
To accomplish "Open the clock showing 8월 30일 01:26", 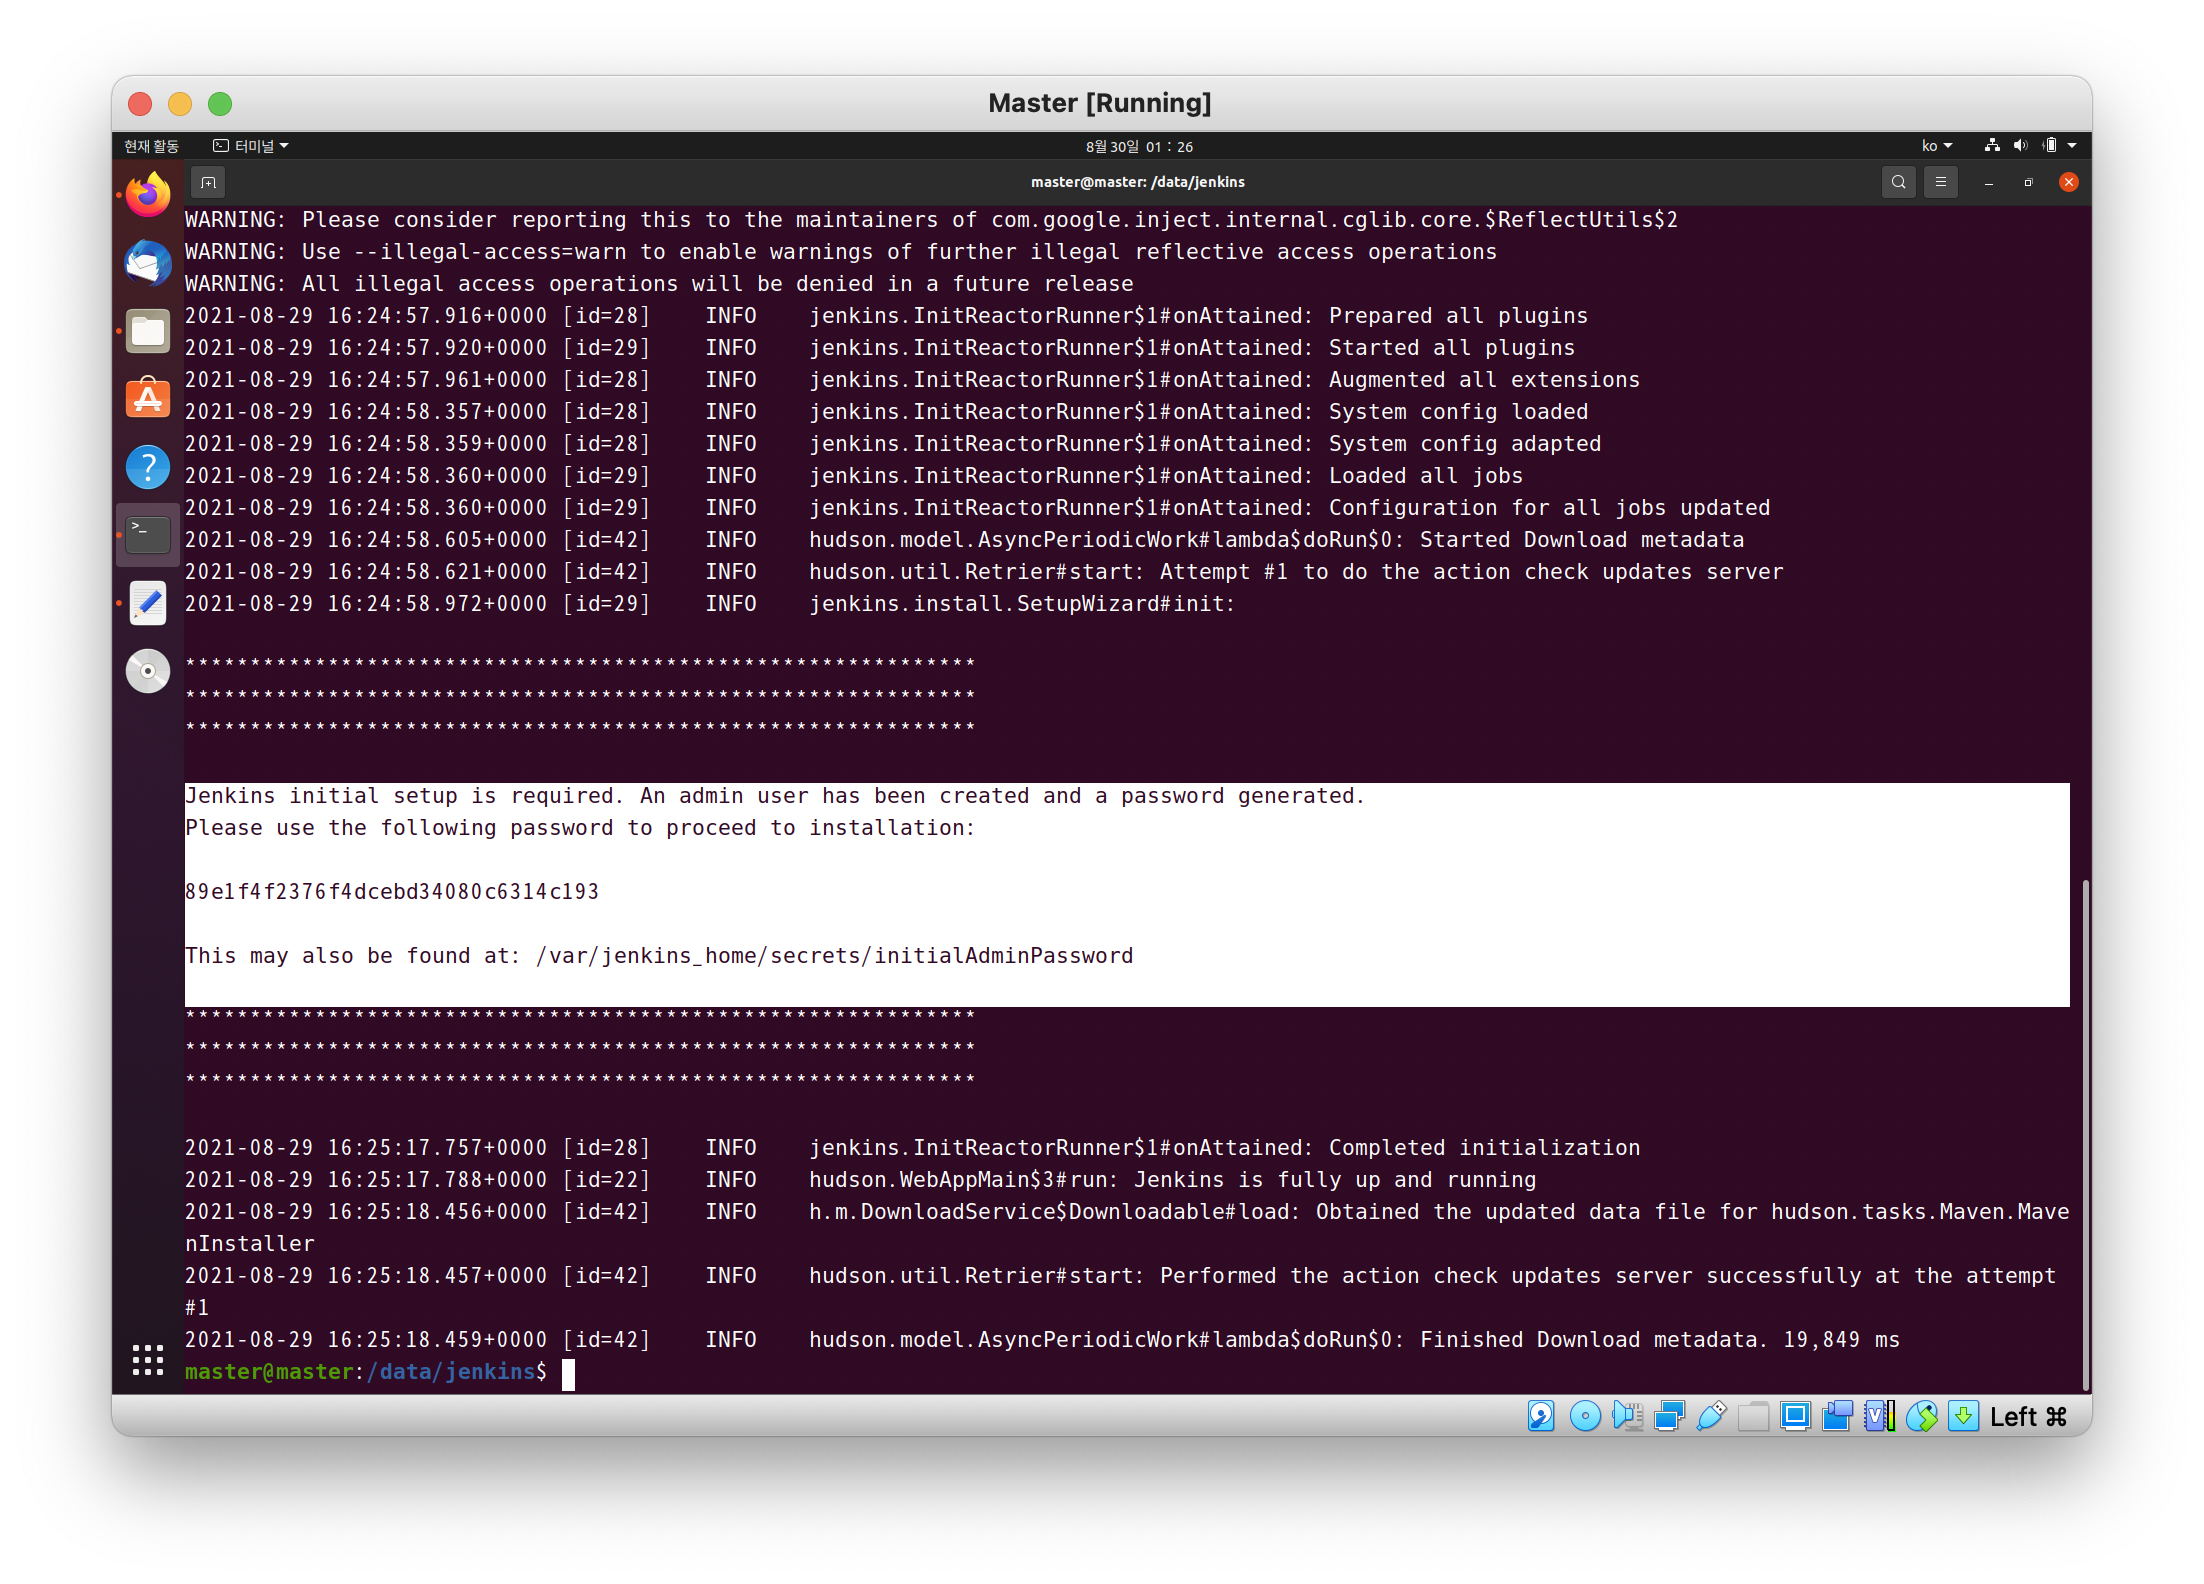I will (x=1139, y=146).
